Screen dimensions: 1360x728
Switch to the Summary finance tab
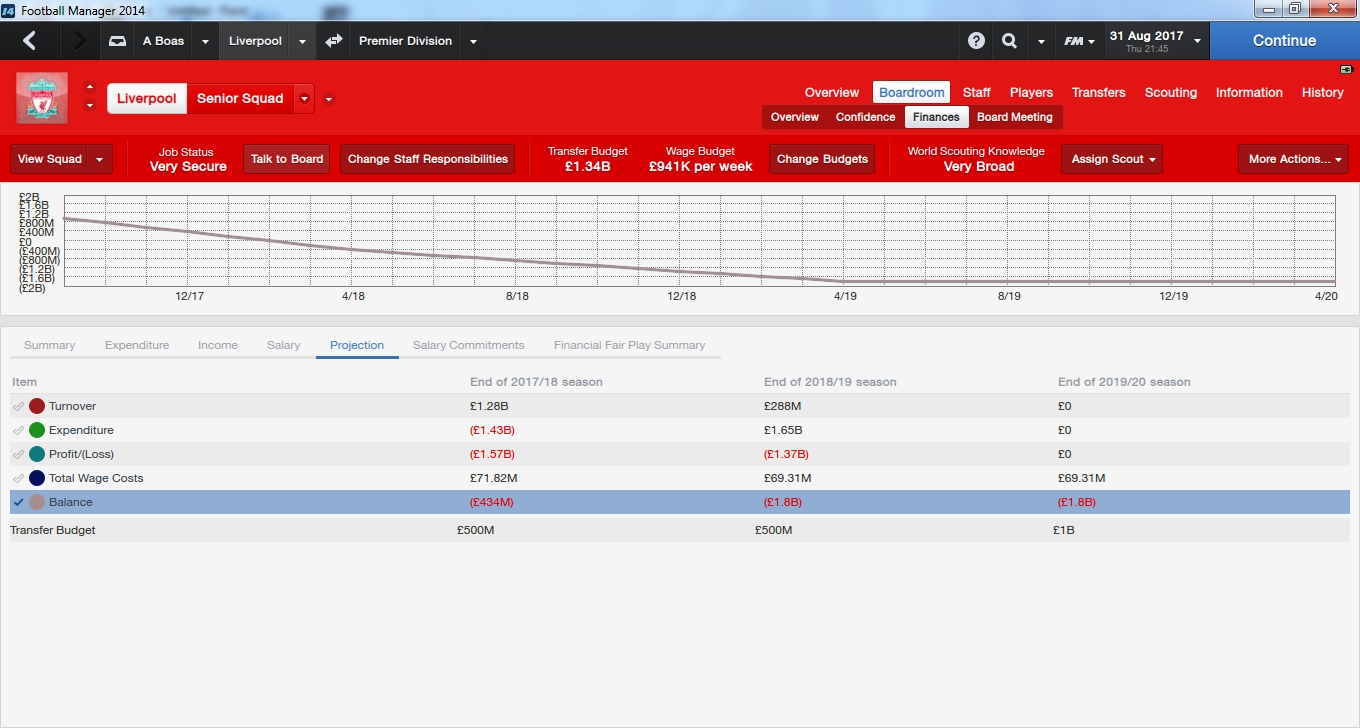click(x=50, y=345)
